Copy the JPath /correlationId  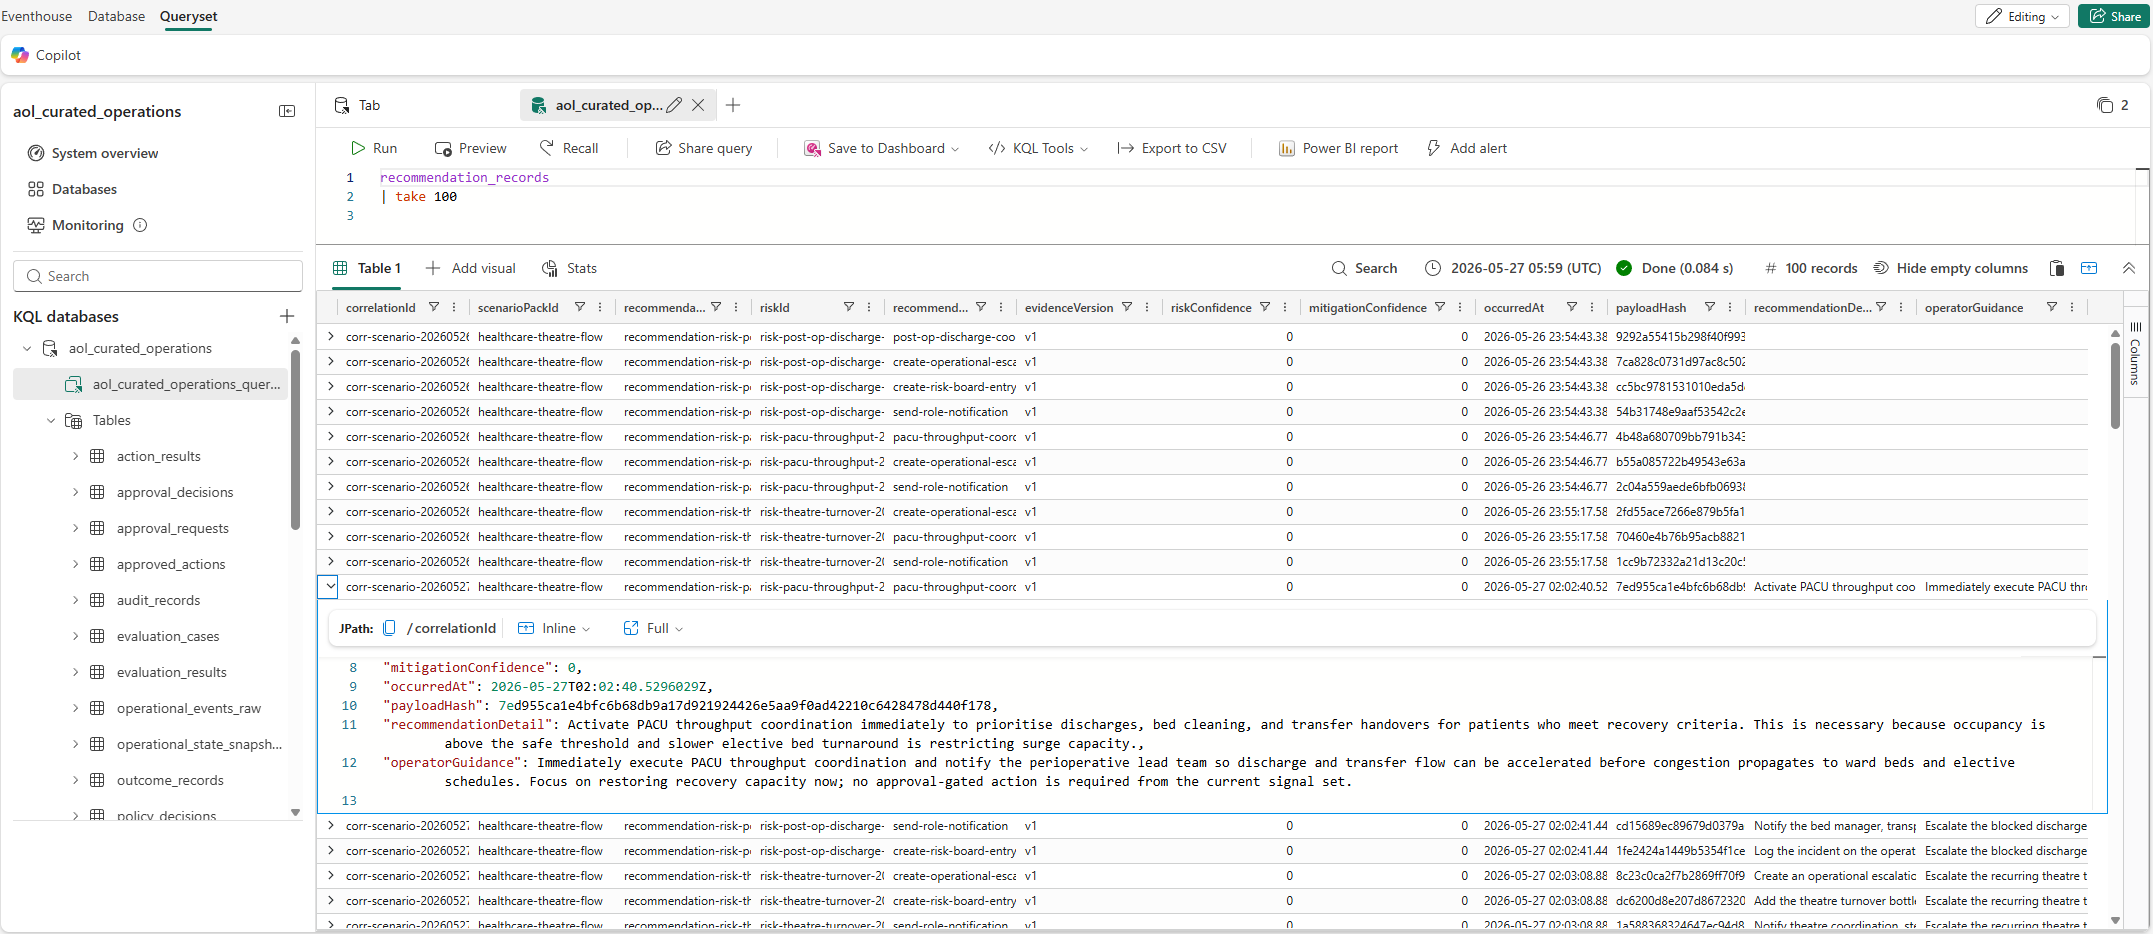coord(390,628)
